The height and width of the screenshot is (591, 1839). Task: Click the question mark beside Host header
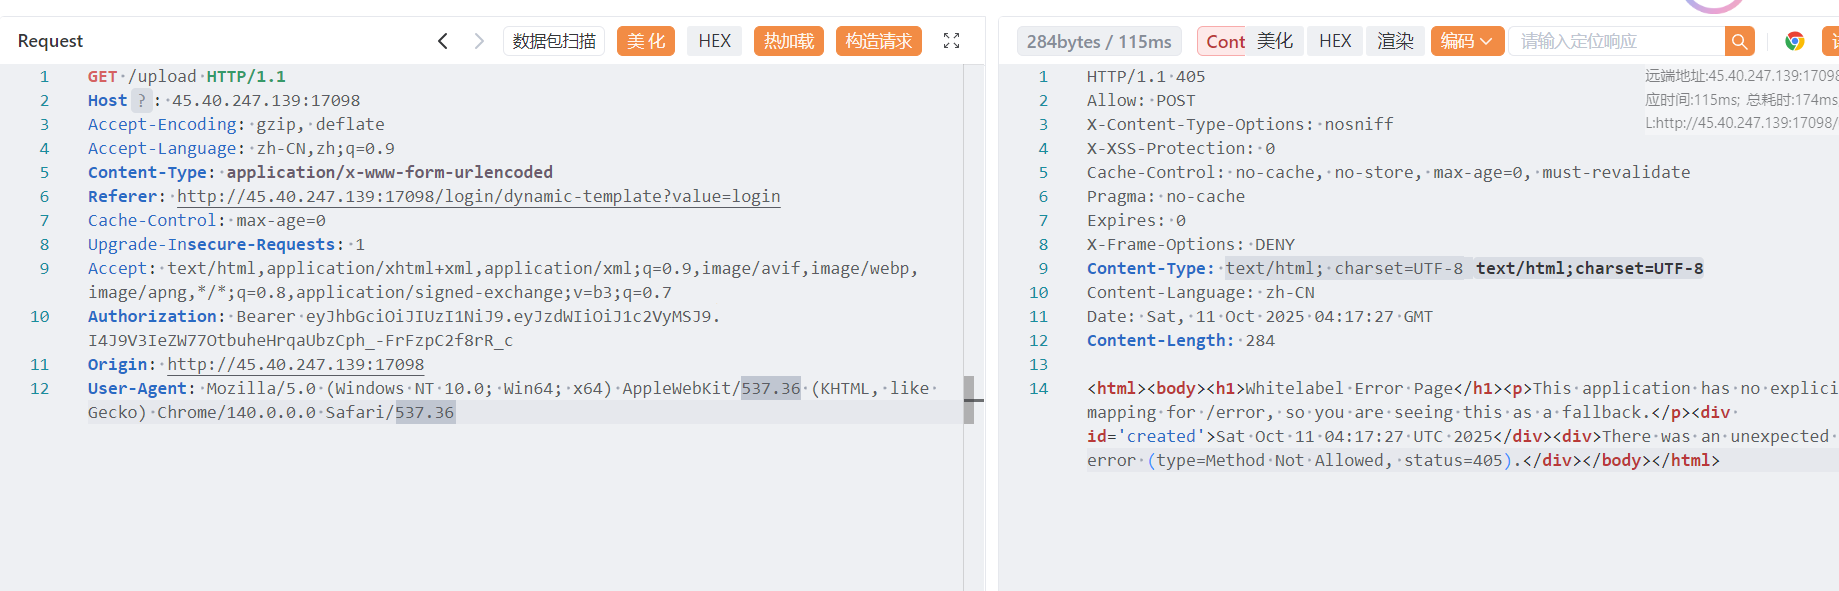pyautogui.click(x=141, y=100)
